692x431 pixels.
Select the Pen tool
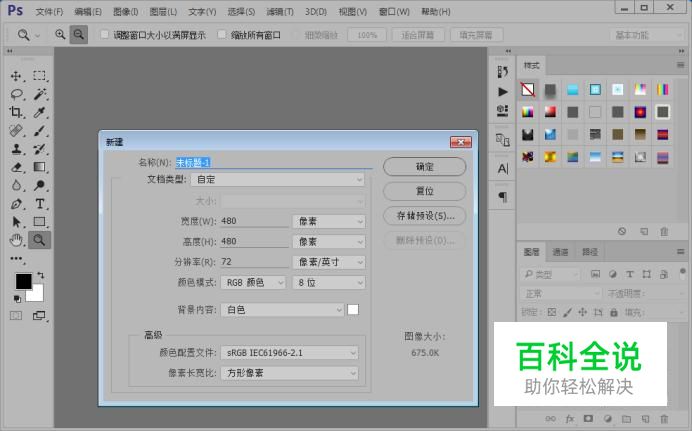(16, 204)
